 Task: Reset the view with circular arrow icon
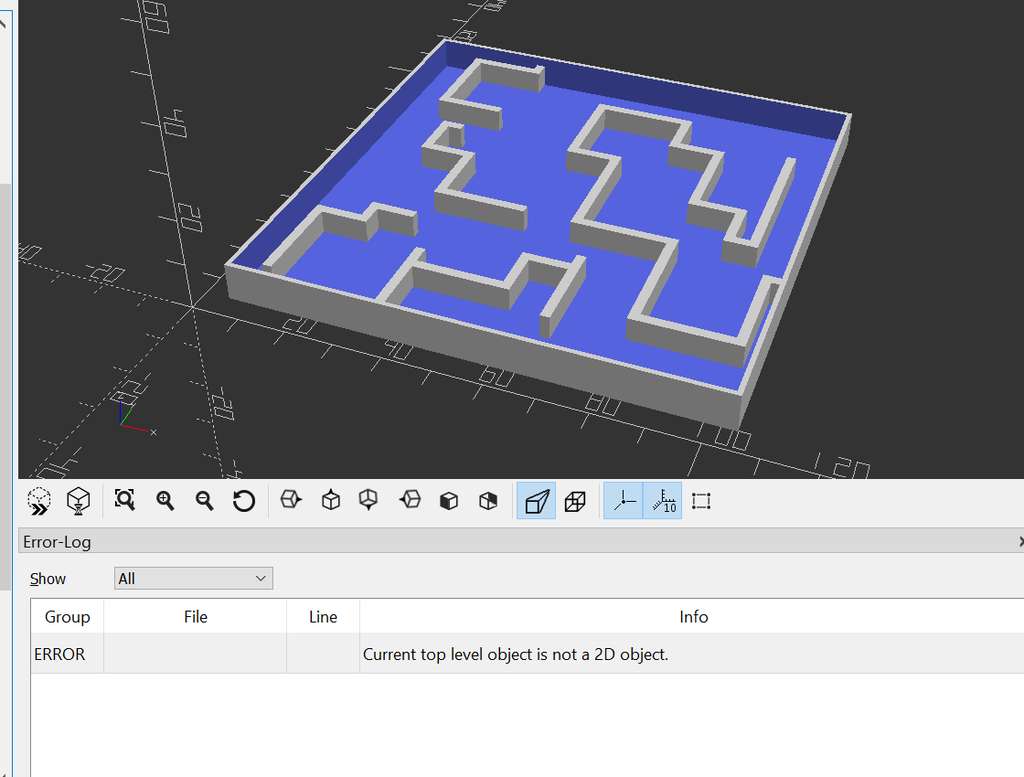(x=244, y=501)
